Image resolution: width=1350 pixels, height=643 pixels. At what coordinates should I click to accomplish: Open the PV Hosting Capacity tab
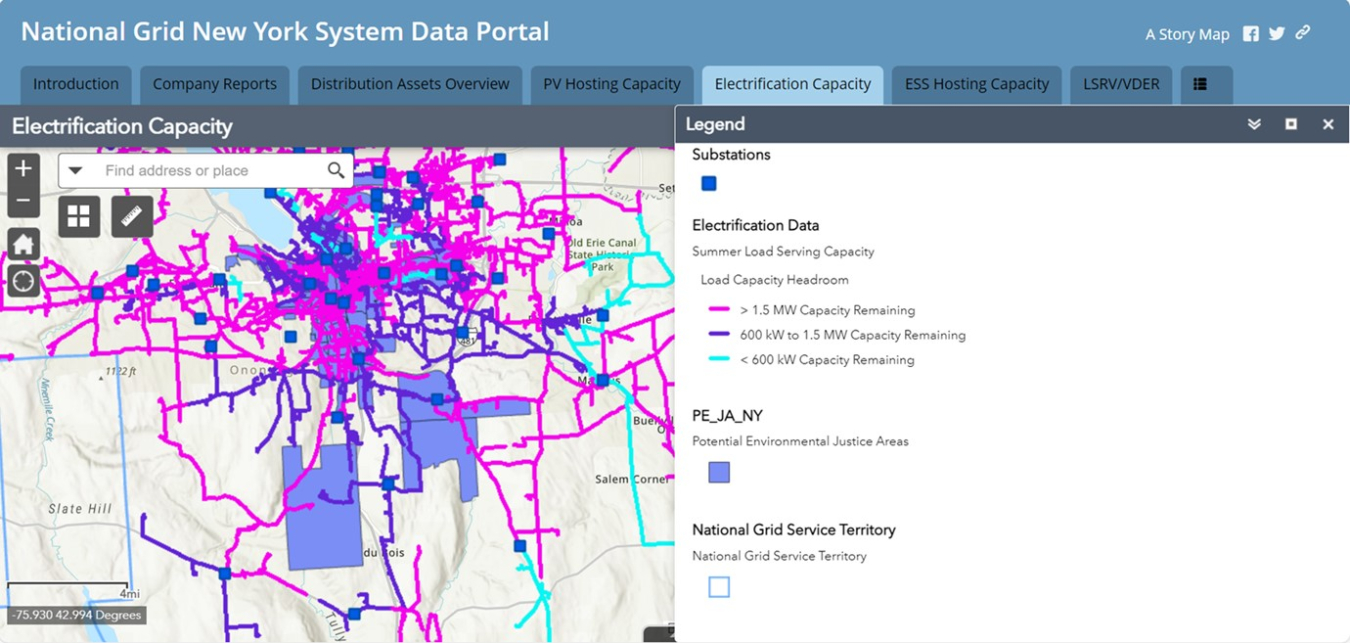pyautogui.click(x=612, y=85)
